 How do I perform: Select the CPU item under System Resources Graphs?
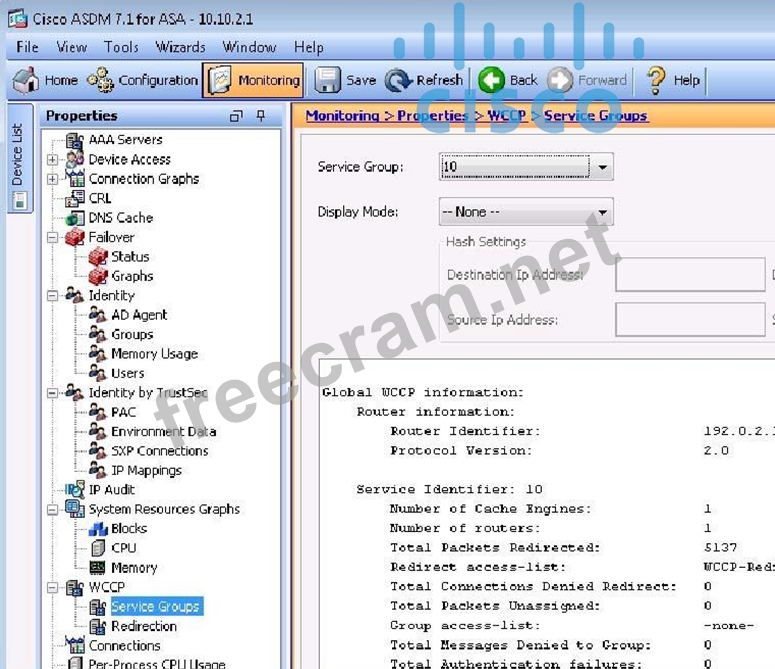123,548
